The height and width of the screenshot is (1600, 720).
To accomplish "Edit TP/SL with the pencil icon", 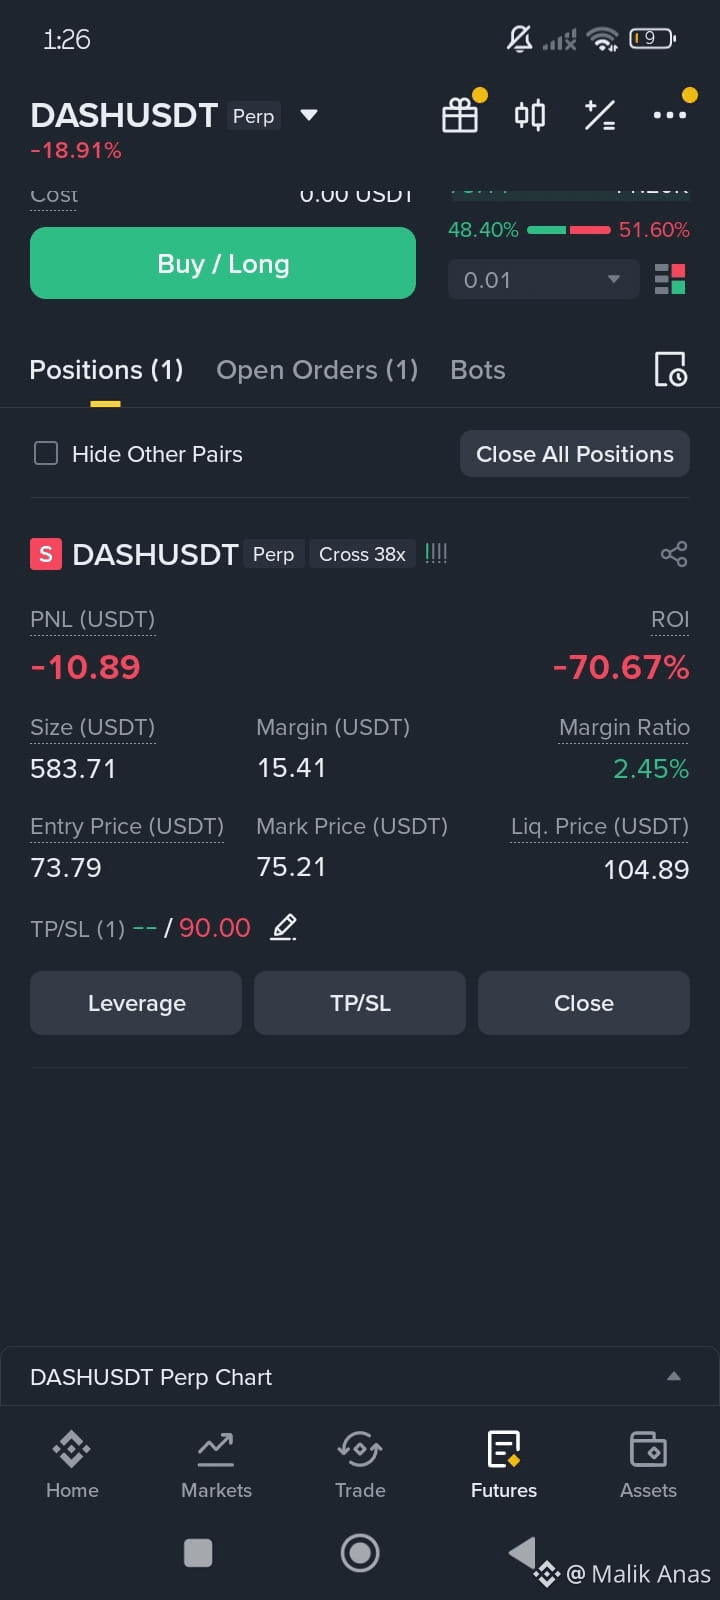I will tap(284, 927).
